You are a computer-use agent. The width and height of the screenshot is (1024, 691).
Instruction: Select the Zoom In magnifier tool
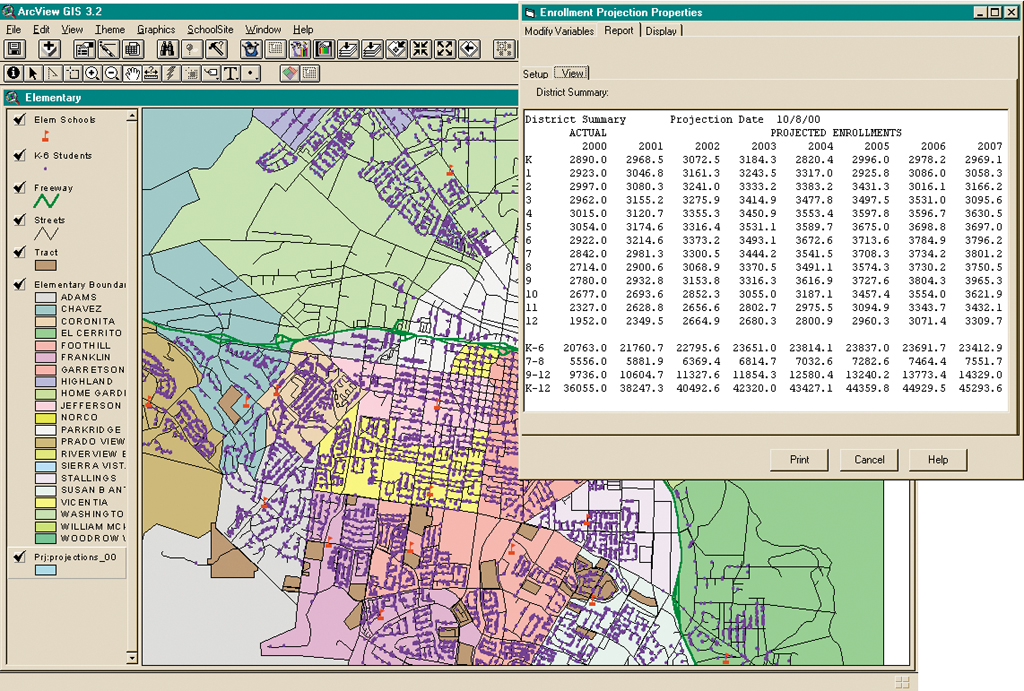92,73
